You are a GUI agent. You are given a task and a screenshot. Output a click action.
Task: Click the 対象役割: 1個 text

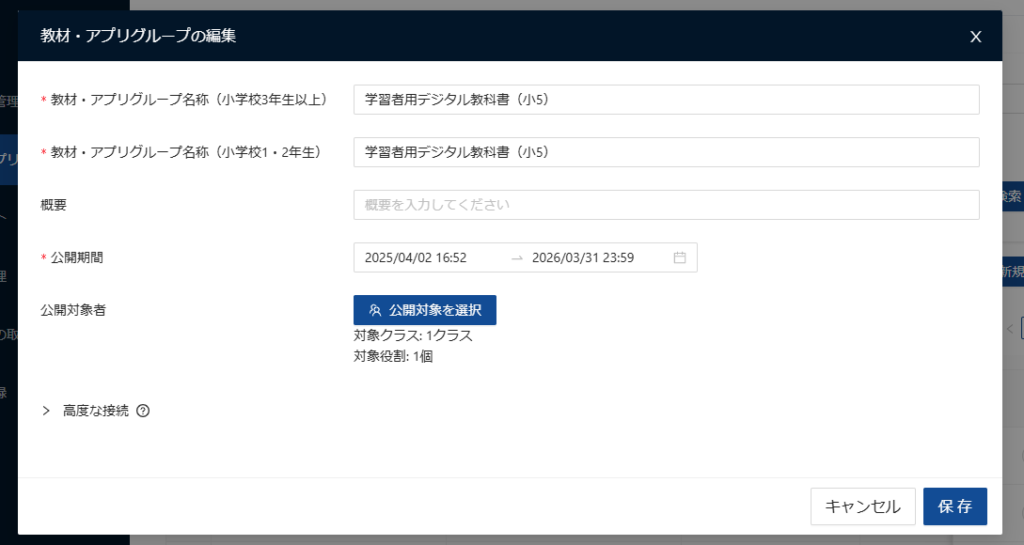click(x=393, y=356)
